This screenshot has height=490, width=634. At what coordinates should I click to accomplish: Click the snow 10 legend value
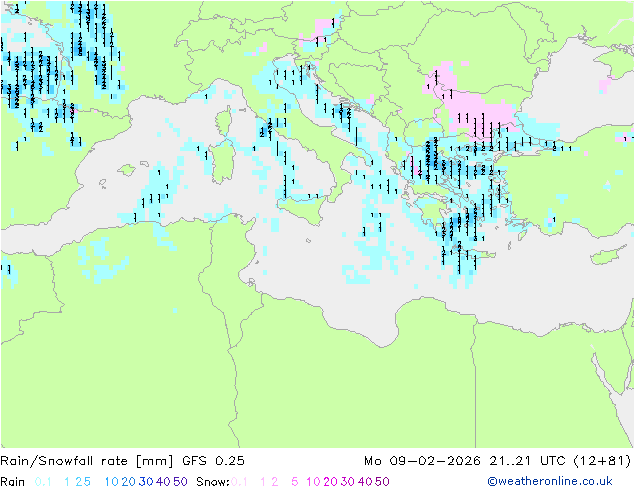click(313, 482)
